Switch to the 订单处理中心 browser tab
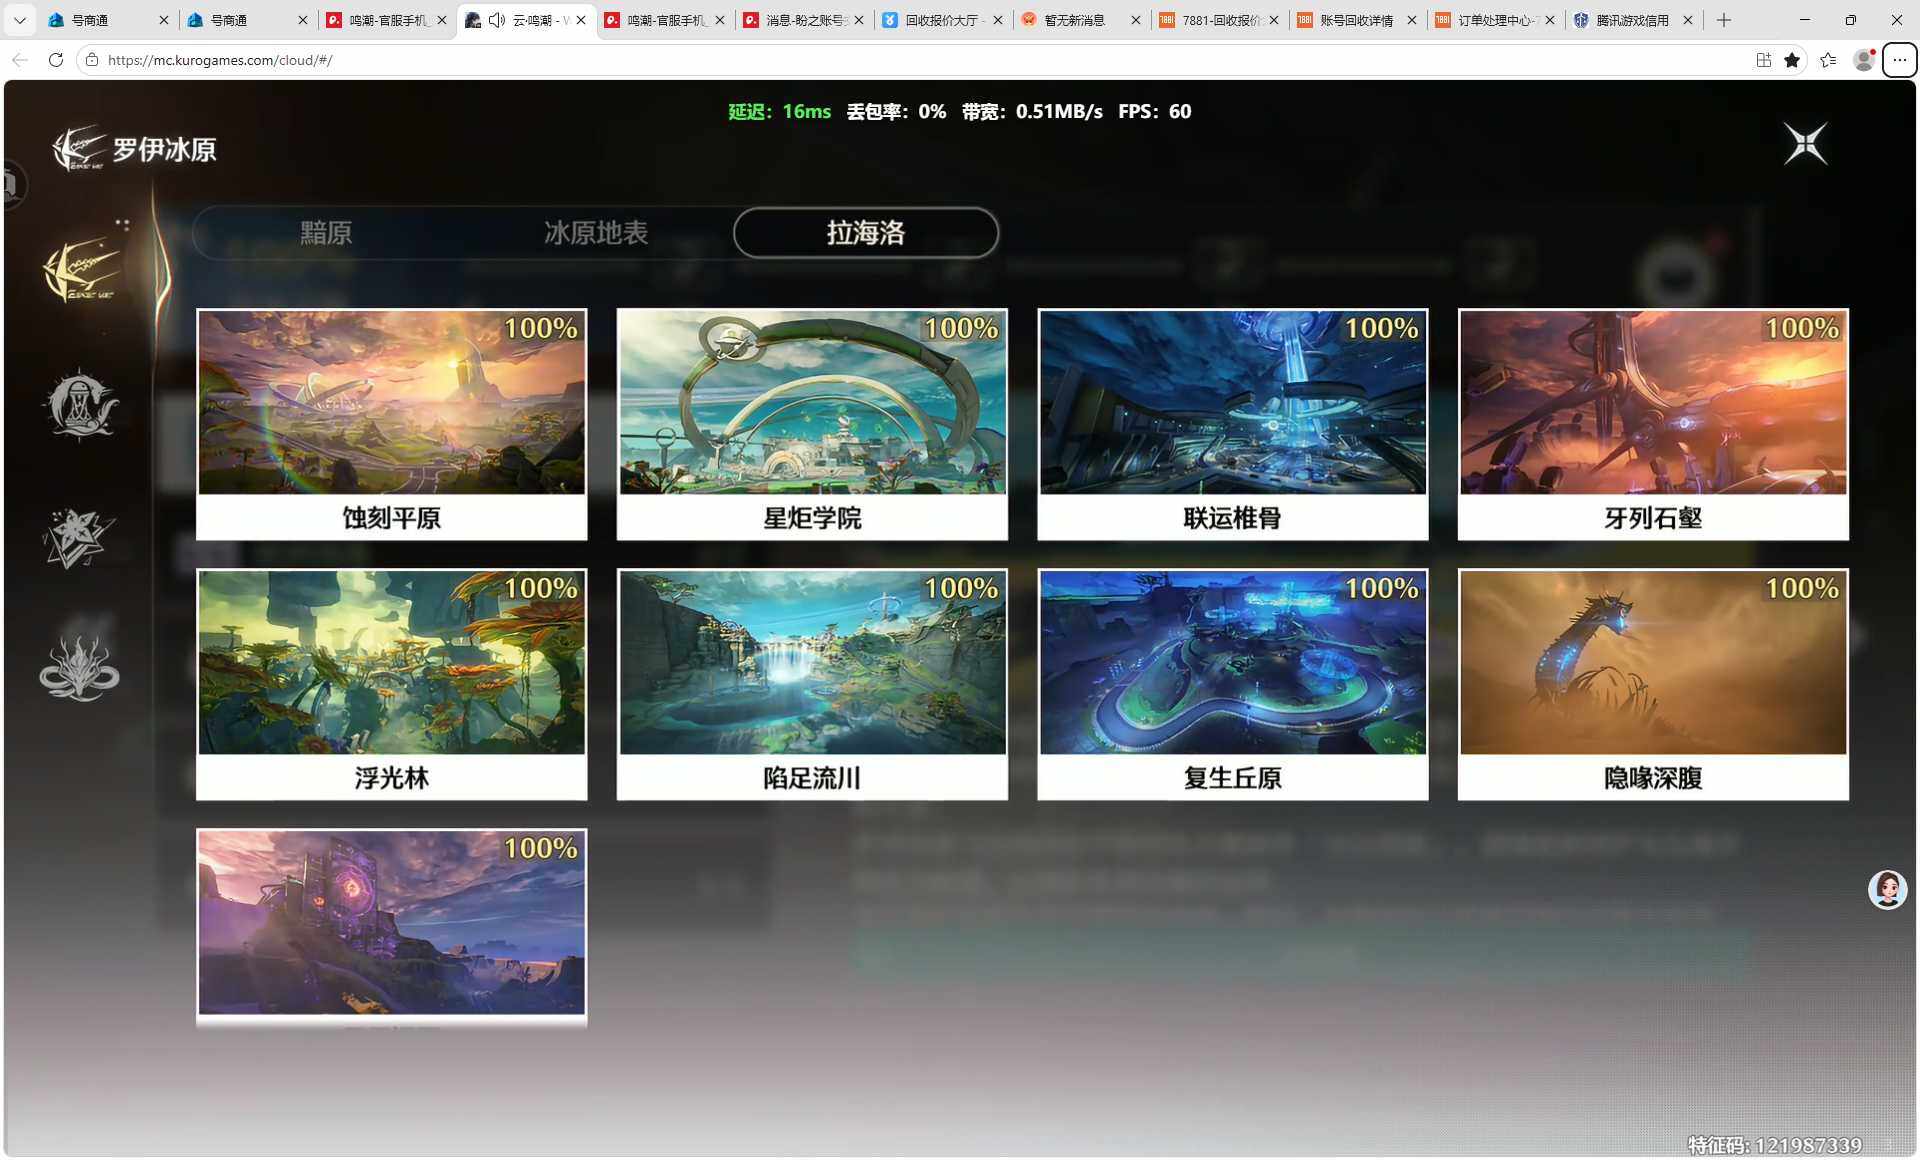Viewport: 1920px width, 1160px height. tap(1494, 20)
